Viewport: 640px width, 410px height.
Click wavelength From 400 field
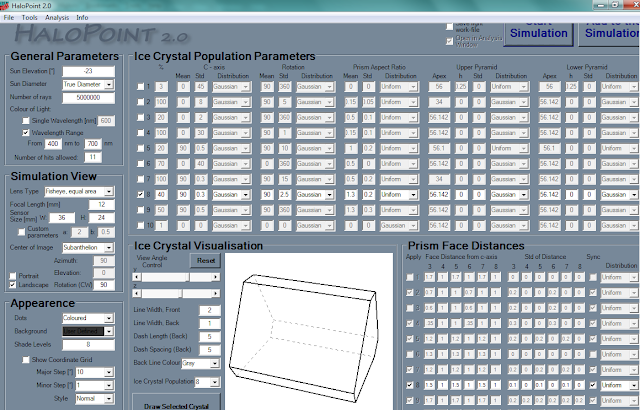pos(53,144)
